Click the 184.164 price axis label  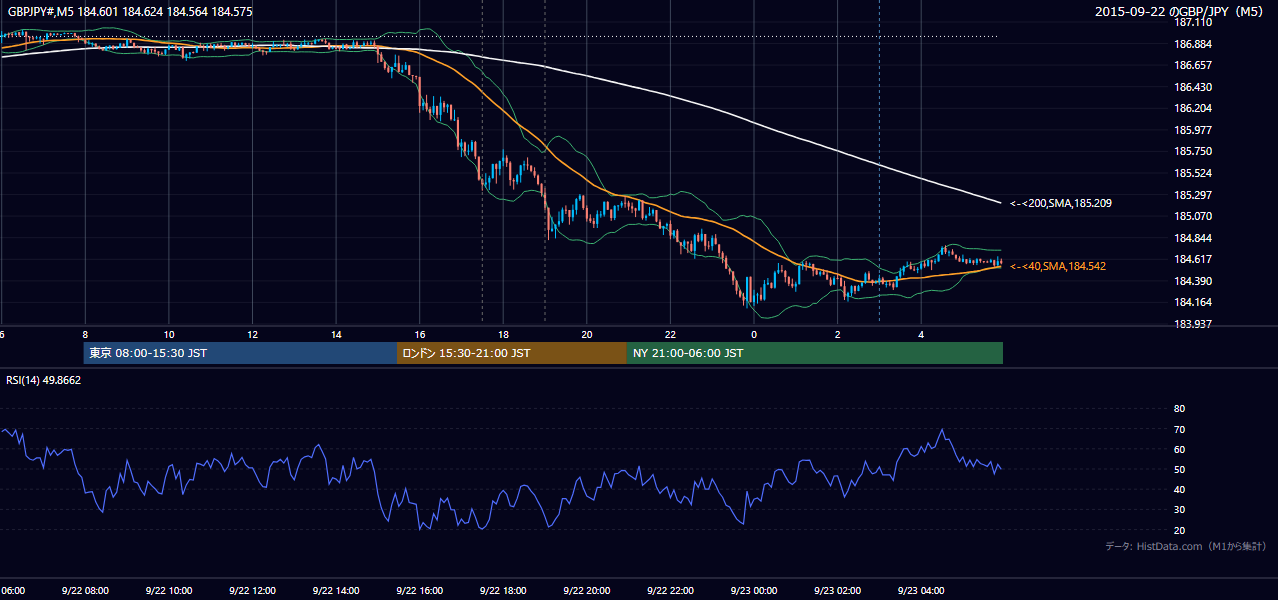(1192, 302)
